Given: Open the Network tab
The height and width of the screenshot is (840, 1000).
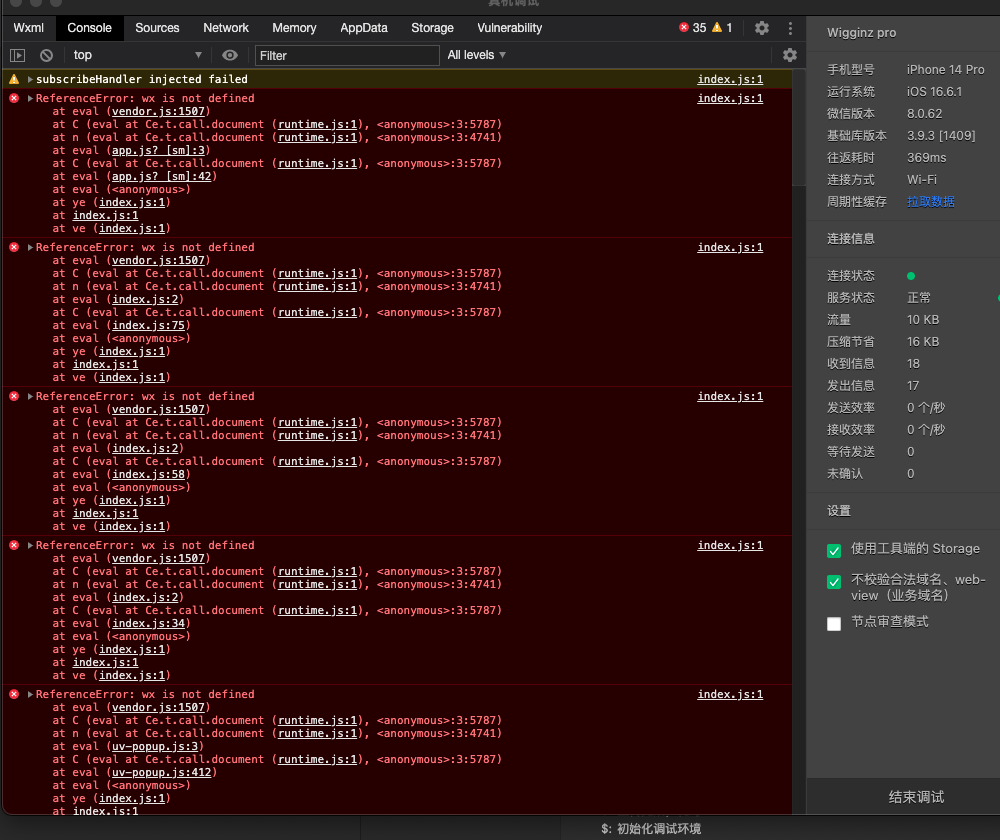Looking at the screenshot, I should [x=226, y=28].
